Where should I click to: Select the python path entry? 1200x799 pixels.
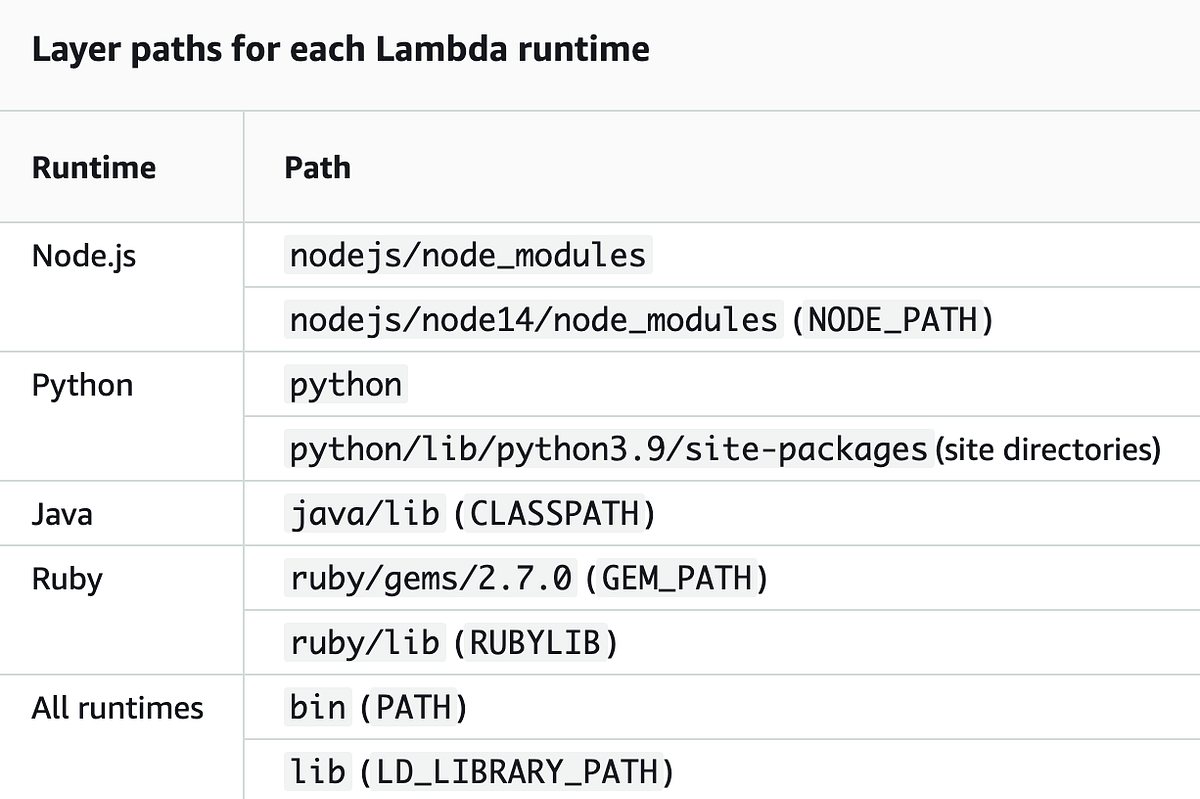pyautogui.click(x=345, y=384)
